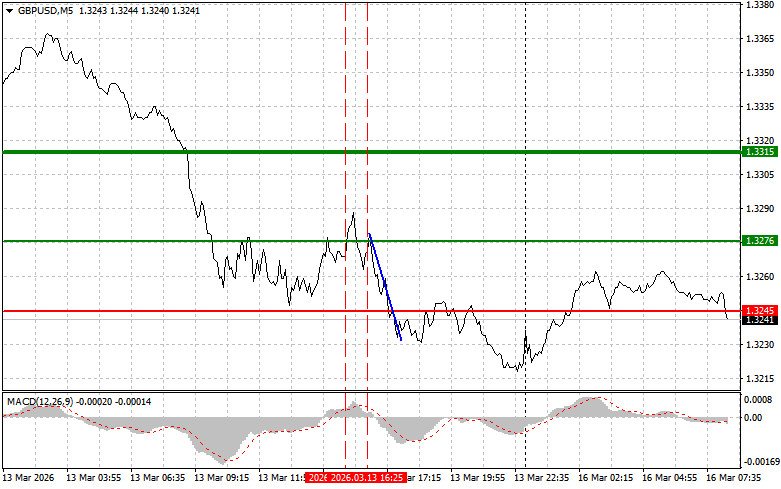Image resolution: width=781 pixels, height=489 pixels.
Task: Click the black 1.3241 current price tag
Action: click(758, 320)
